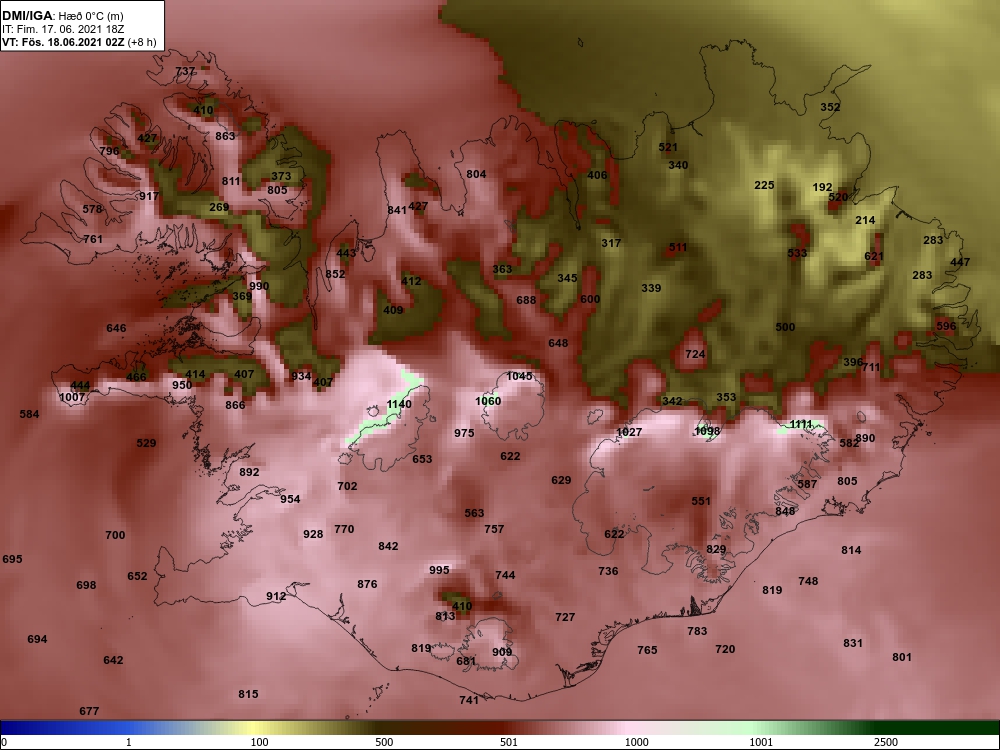Click the 912 value near the coast
This screenshot has width=1000, height=750.
click(276, 596)
